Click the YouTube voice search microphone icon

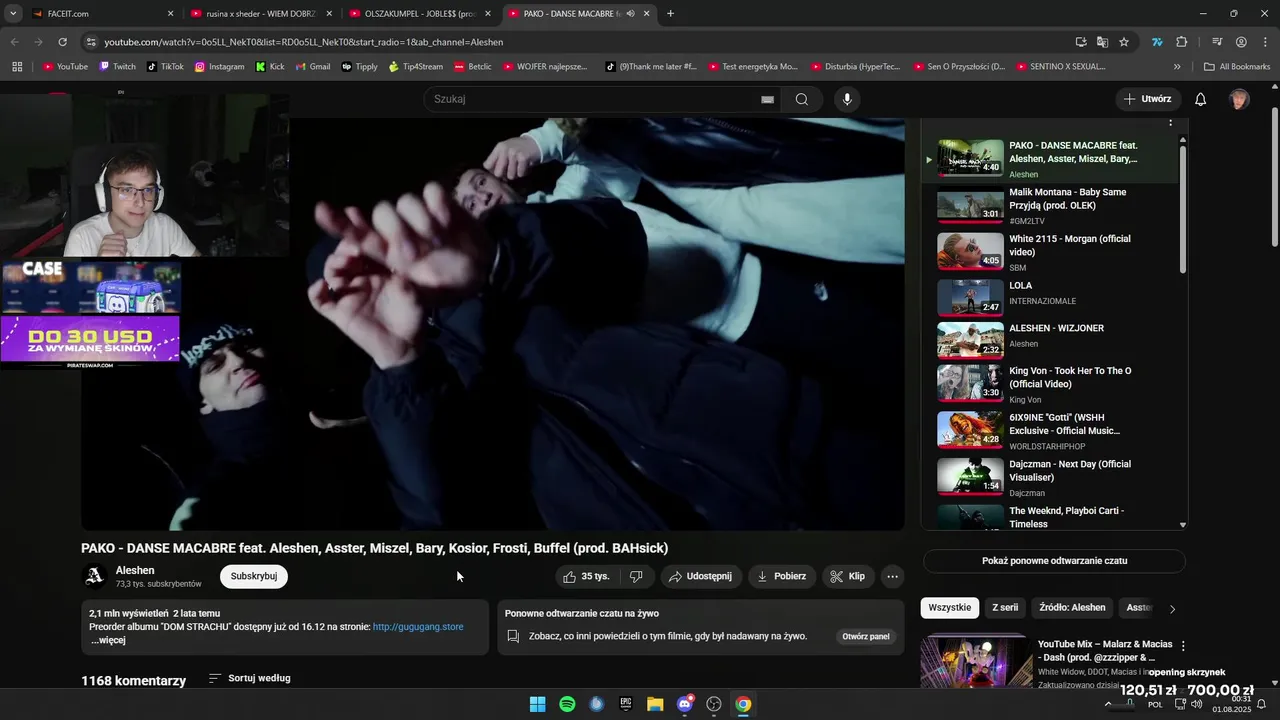(847, 99)
